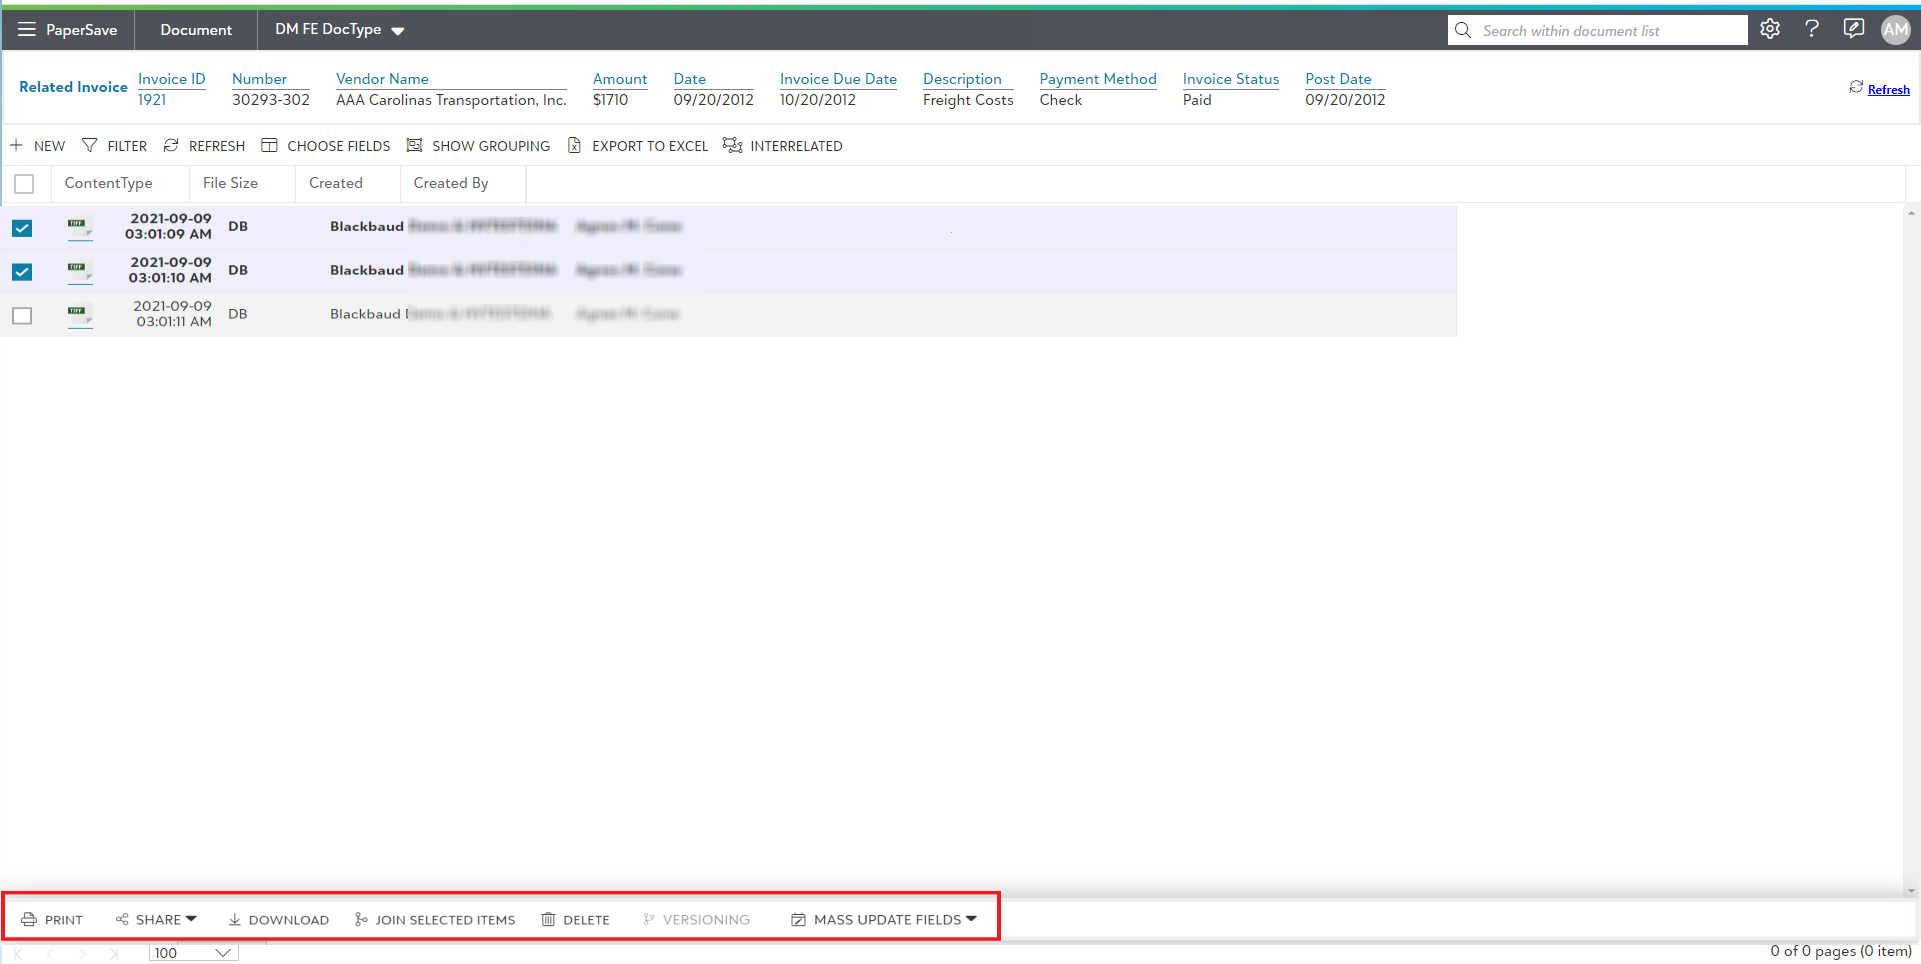Download the selected documents
The width and height of the screenshot is (1921, 964).
pos(278,920)
